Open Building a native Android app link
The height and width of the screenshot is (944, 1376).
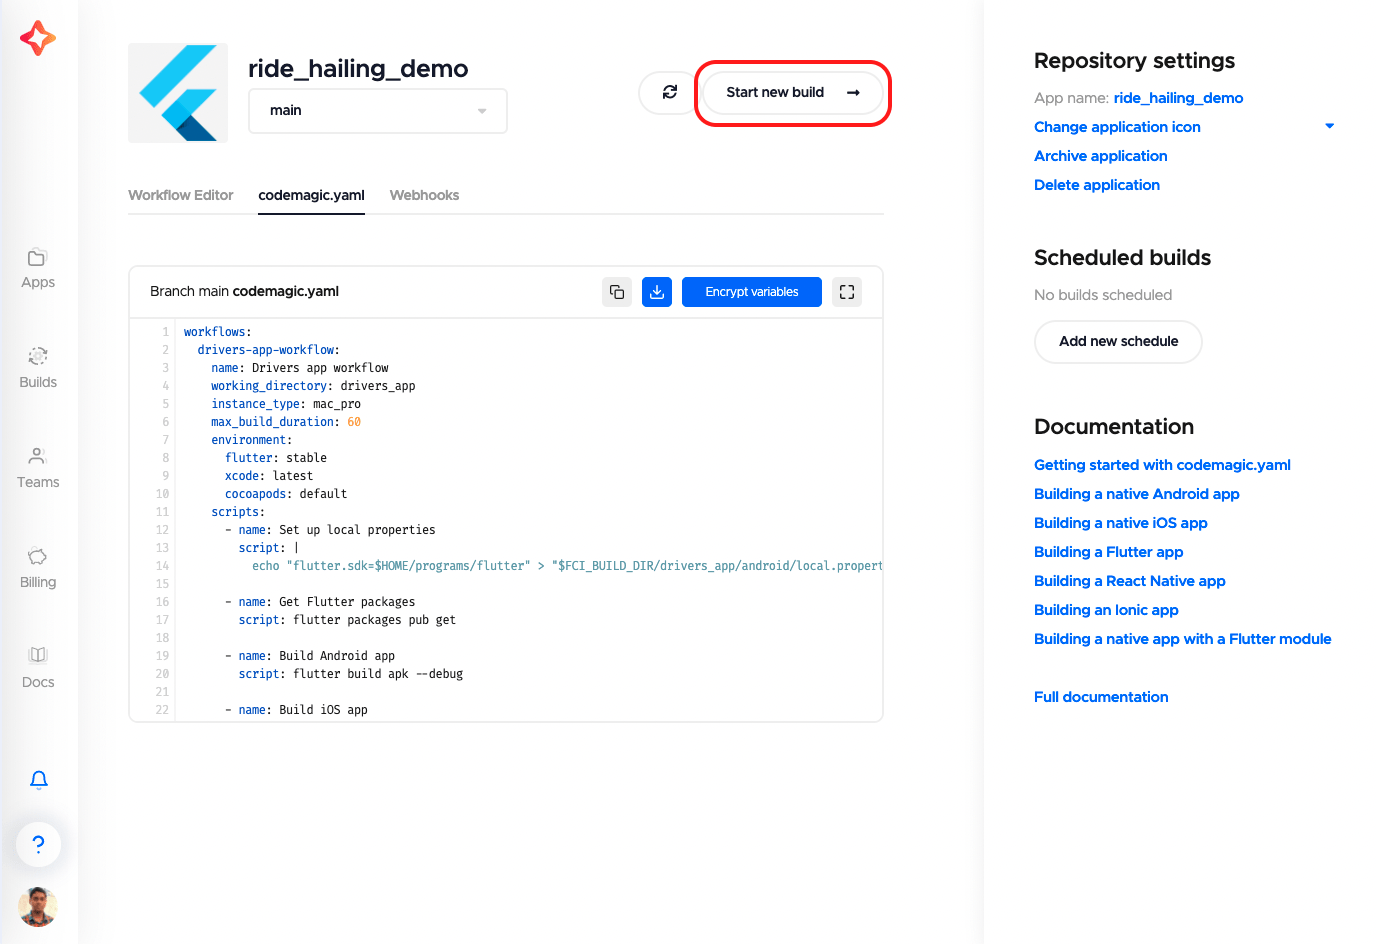click(x=1136, y=494)
